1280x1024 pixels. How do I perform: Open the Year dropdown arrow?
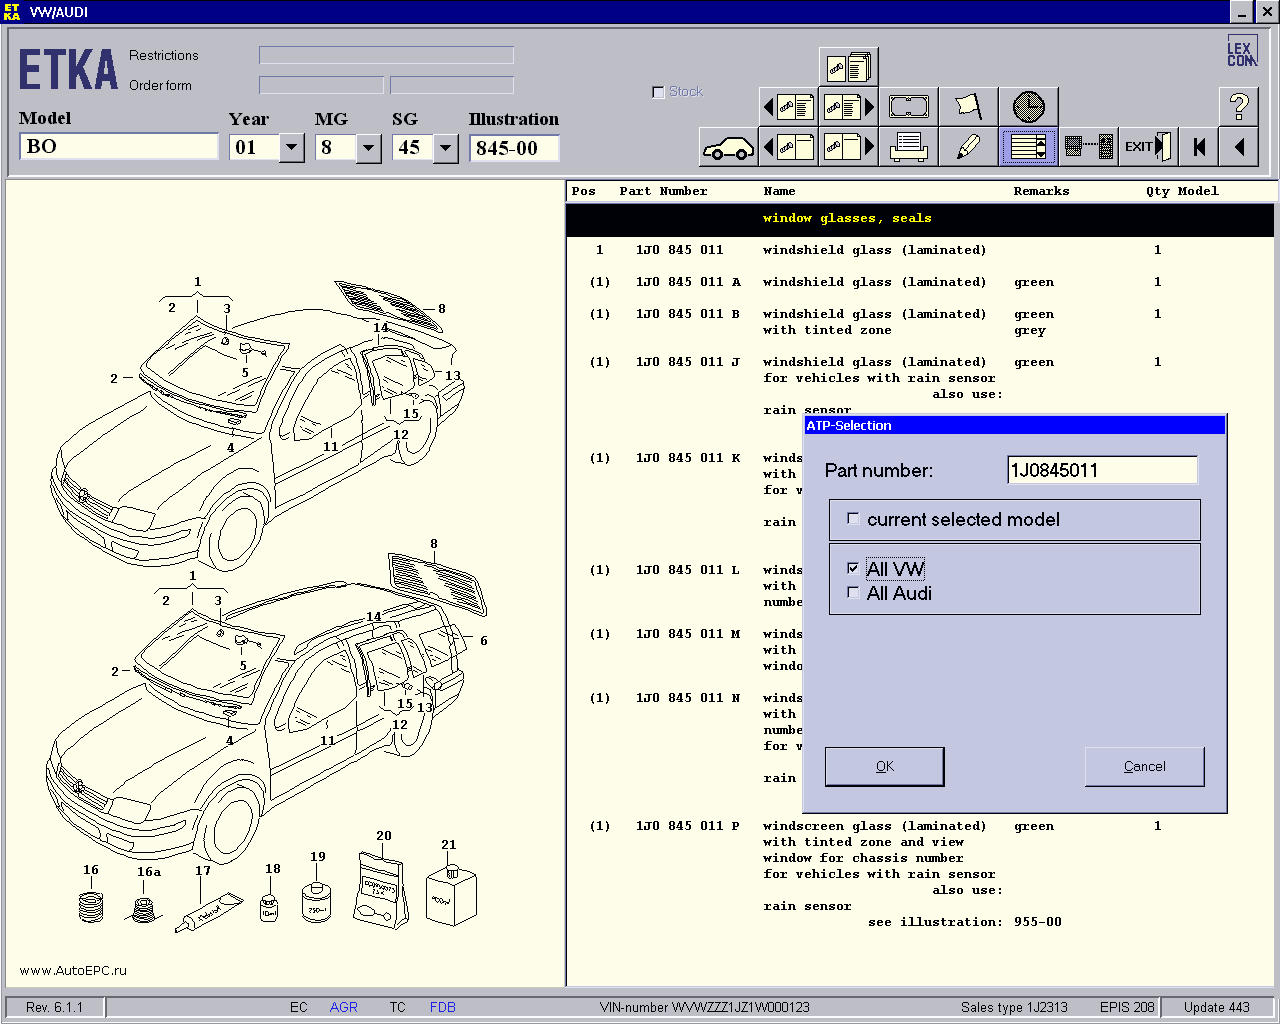coord(291,148)
